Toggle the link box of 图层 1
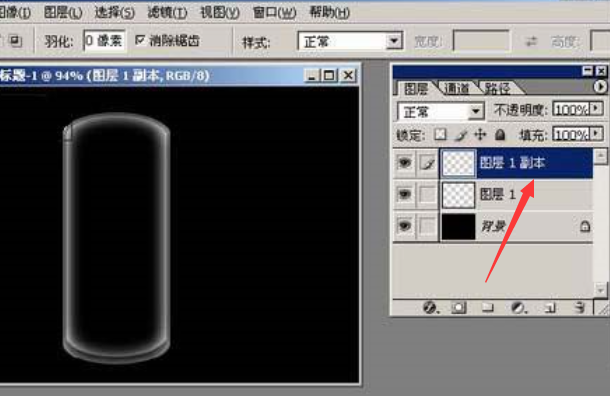 428,194
